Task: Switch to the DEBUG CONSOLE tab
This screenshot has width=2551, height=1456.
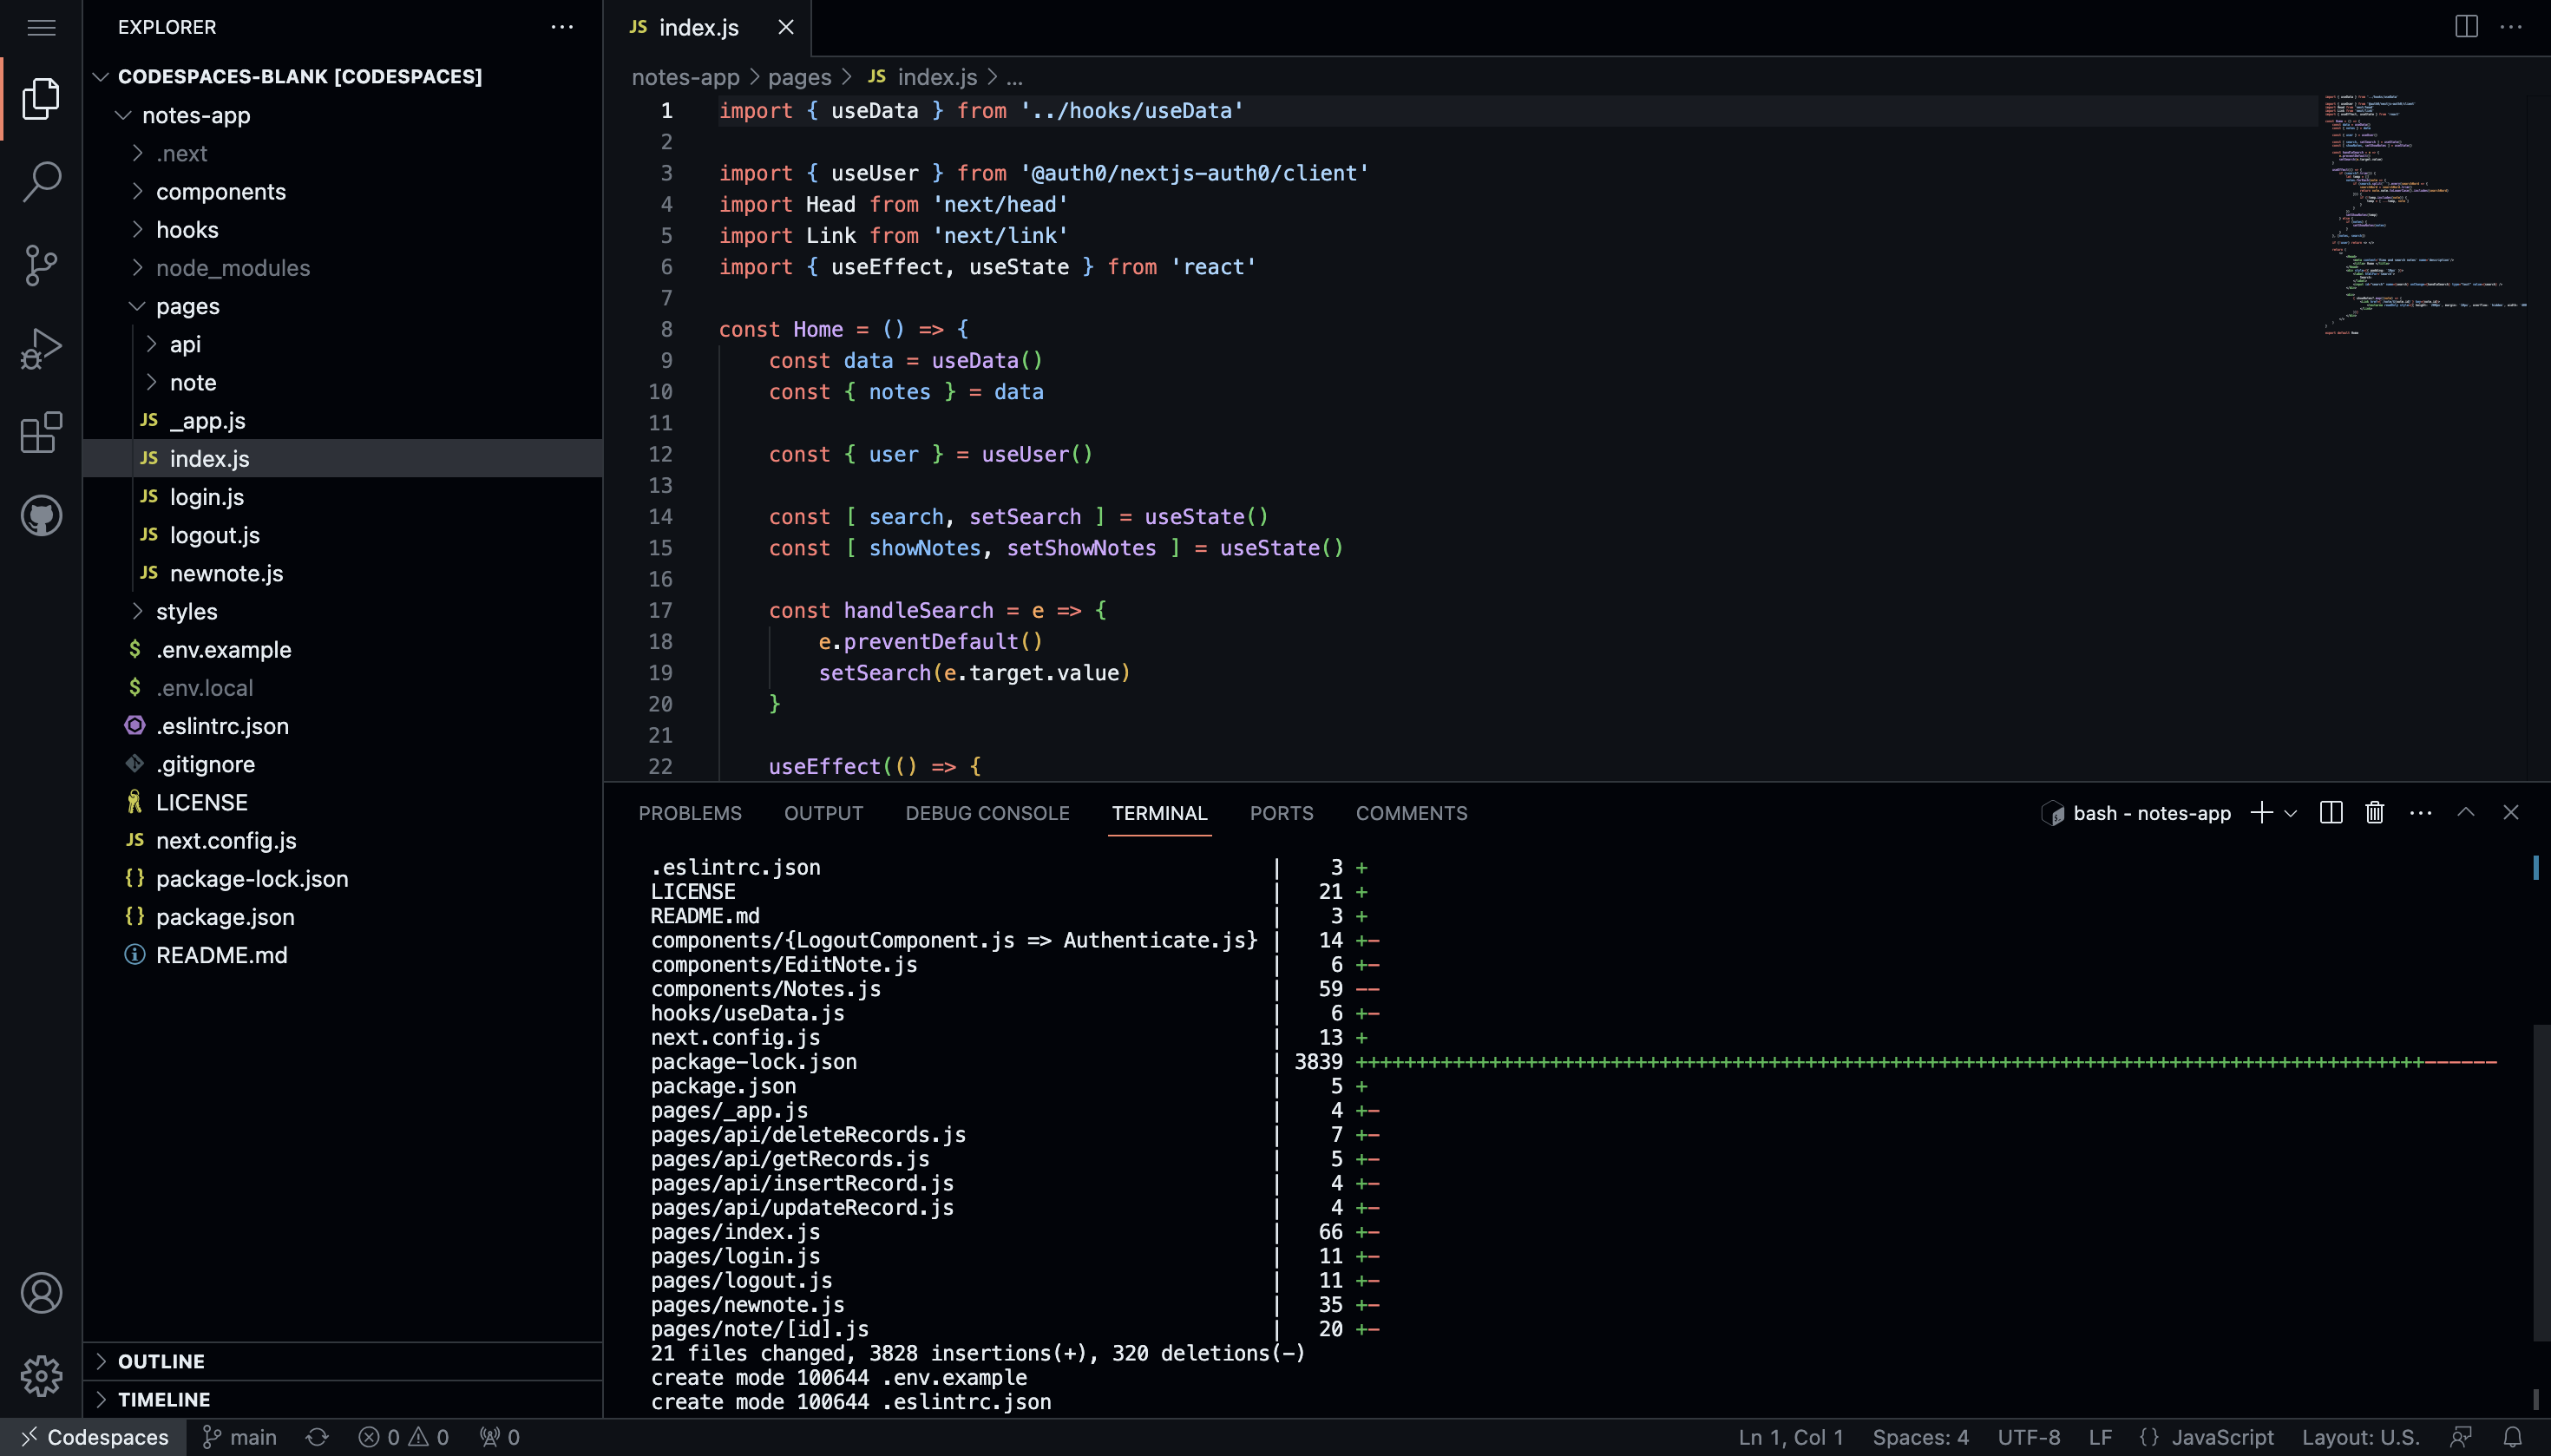Action: (987, 813)
